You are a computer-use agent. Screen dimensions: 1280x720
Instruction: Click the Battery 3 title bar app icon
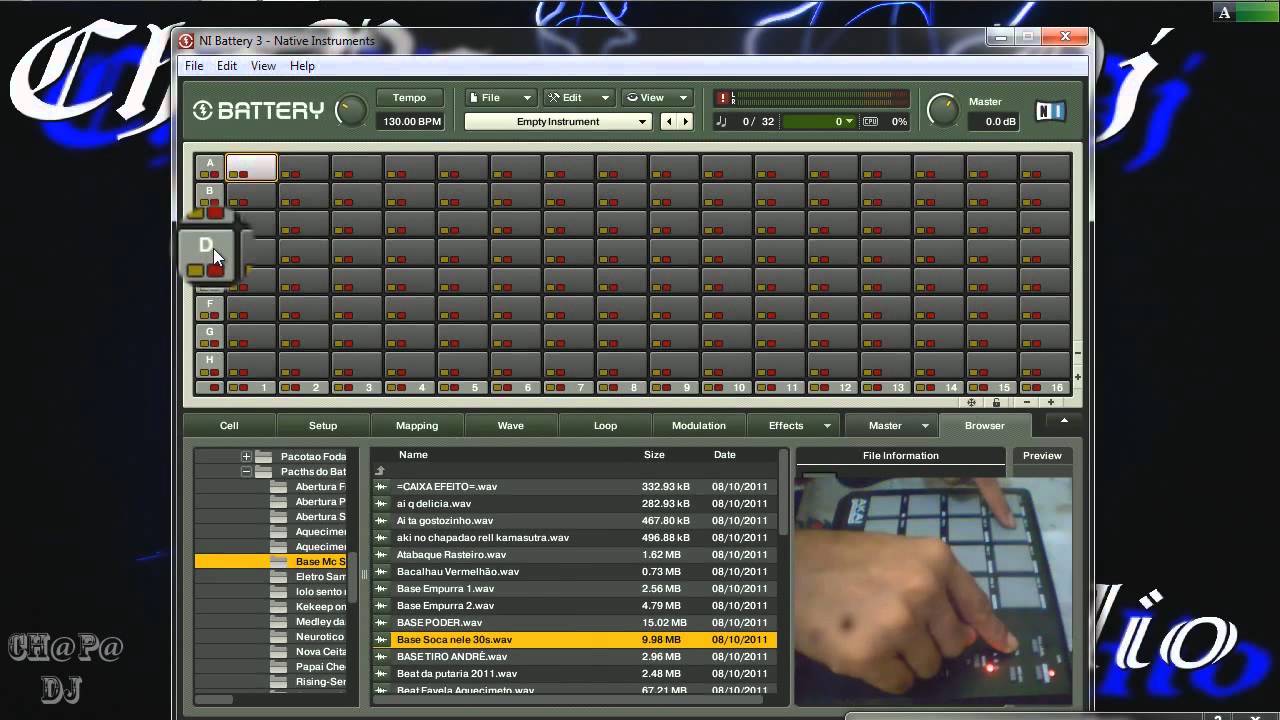pos(186,41)
